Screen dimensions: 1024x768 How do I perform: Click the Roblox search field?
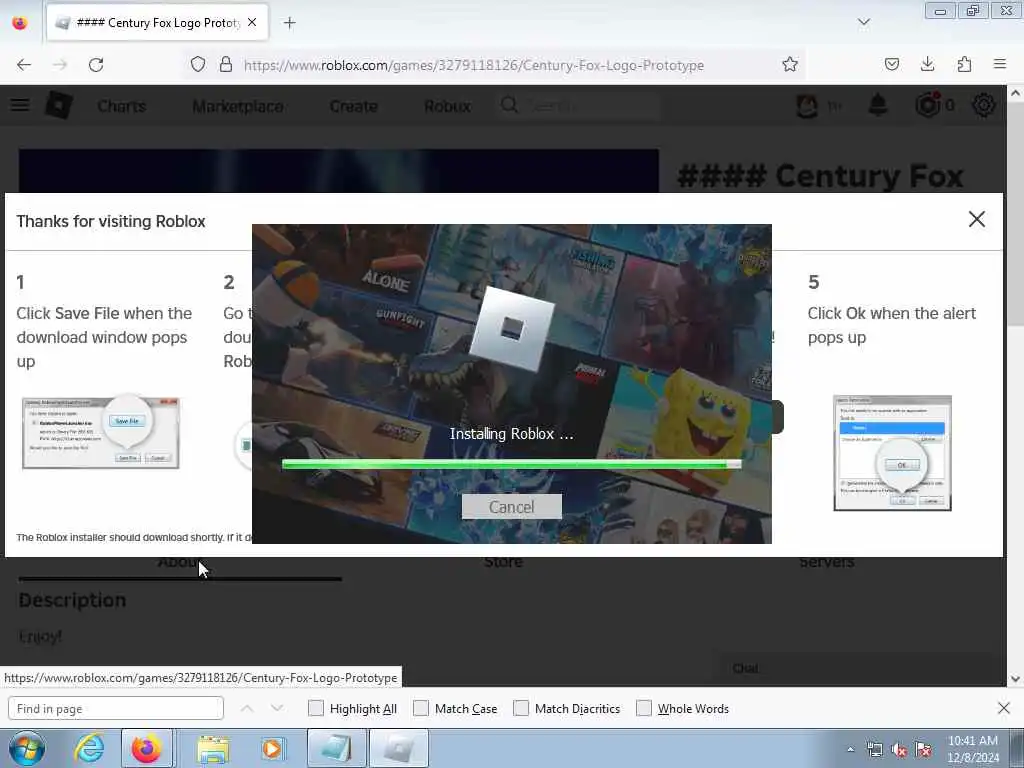580,106
